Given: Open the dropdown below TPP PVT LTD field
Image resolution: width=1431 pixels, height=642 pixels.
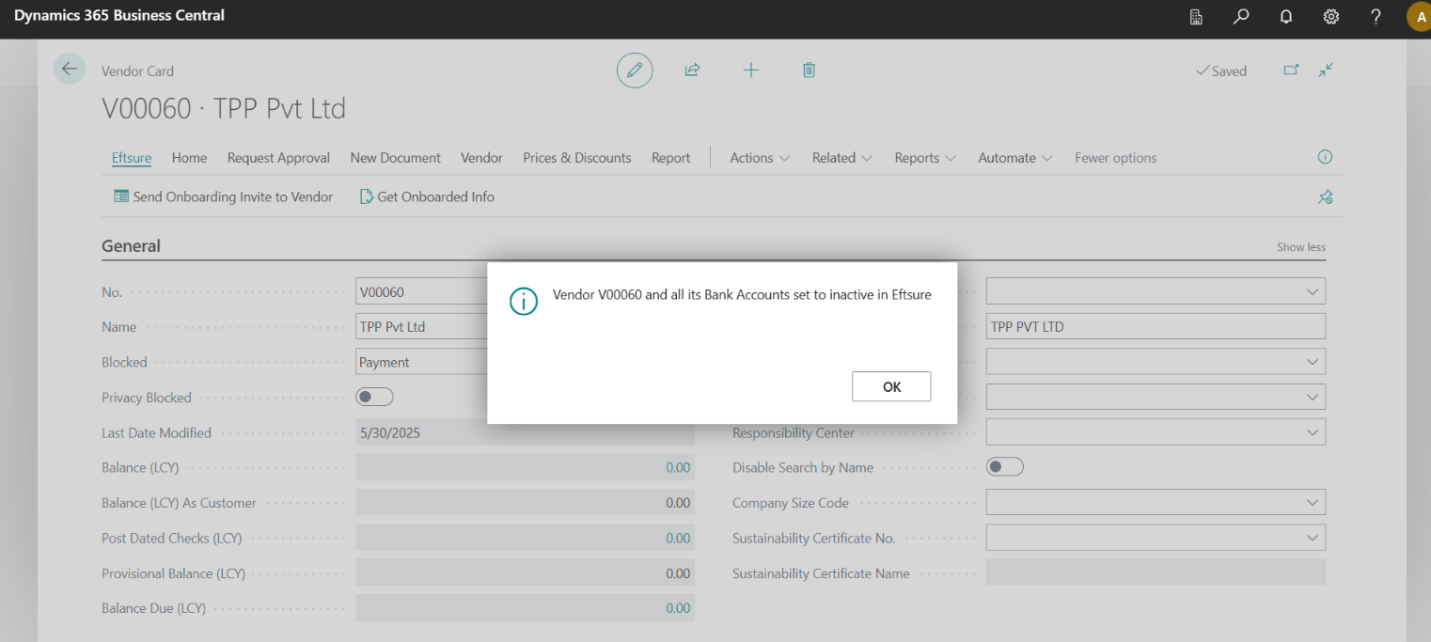Looking at the screenshot, I should pyautogui.click(x=1312, y=362).
